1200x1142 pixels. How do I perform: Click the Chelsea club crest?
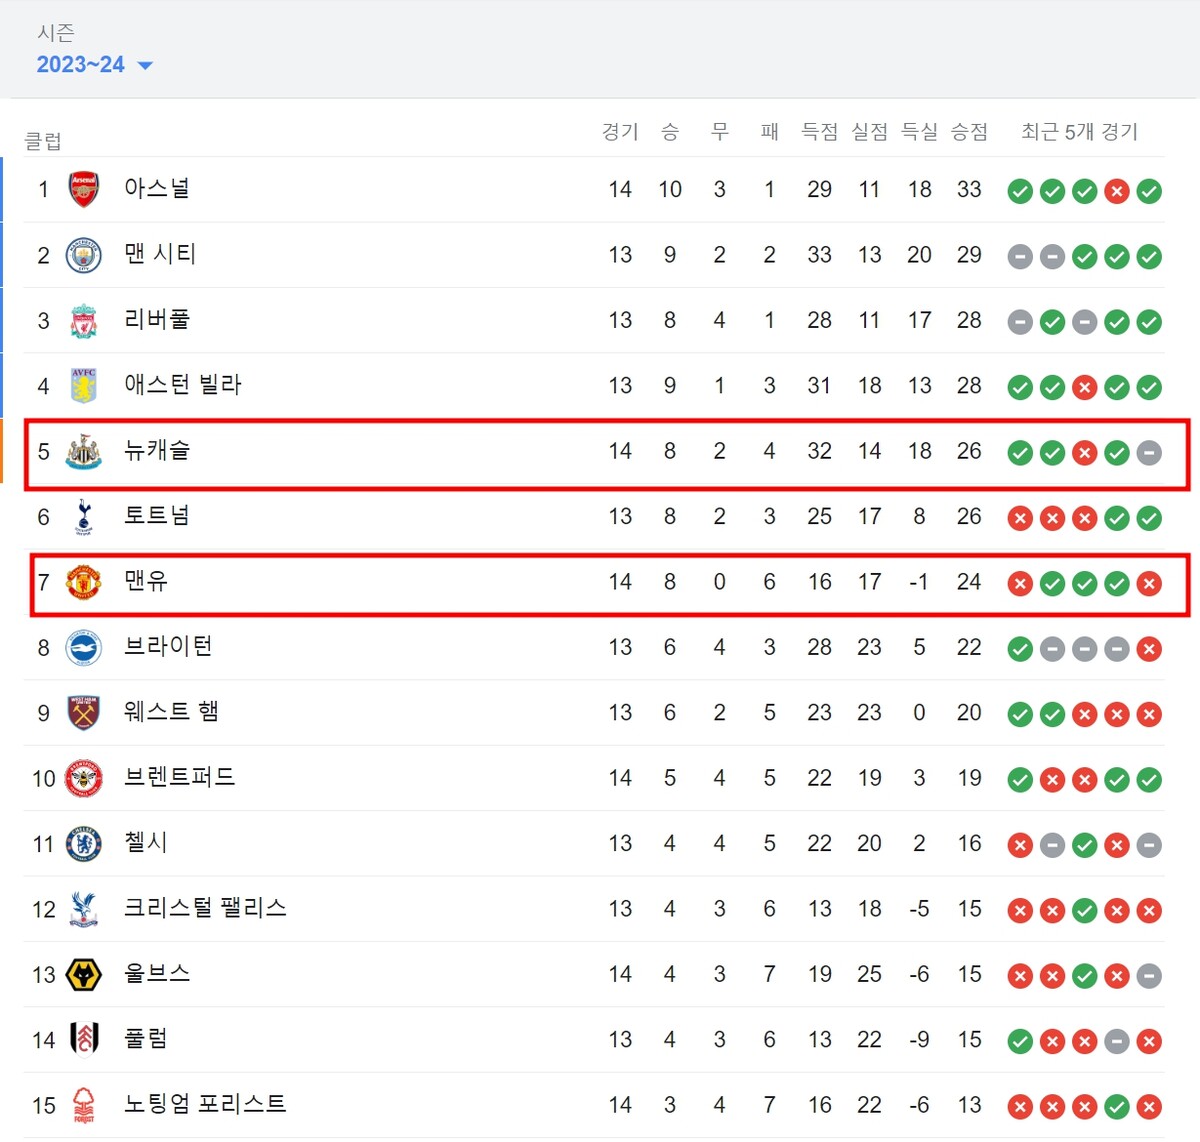pyautogui.click(x=84, y=844)
